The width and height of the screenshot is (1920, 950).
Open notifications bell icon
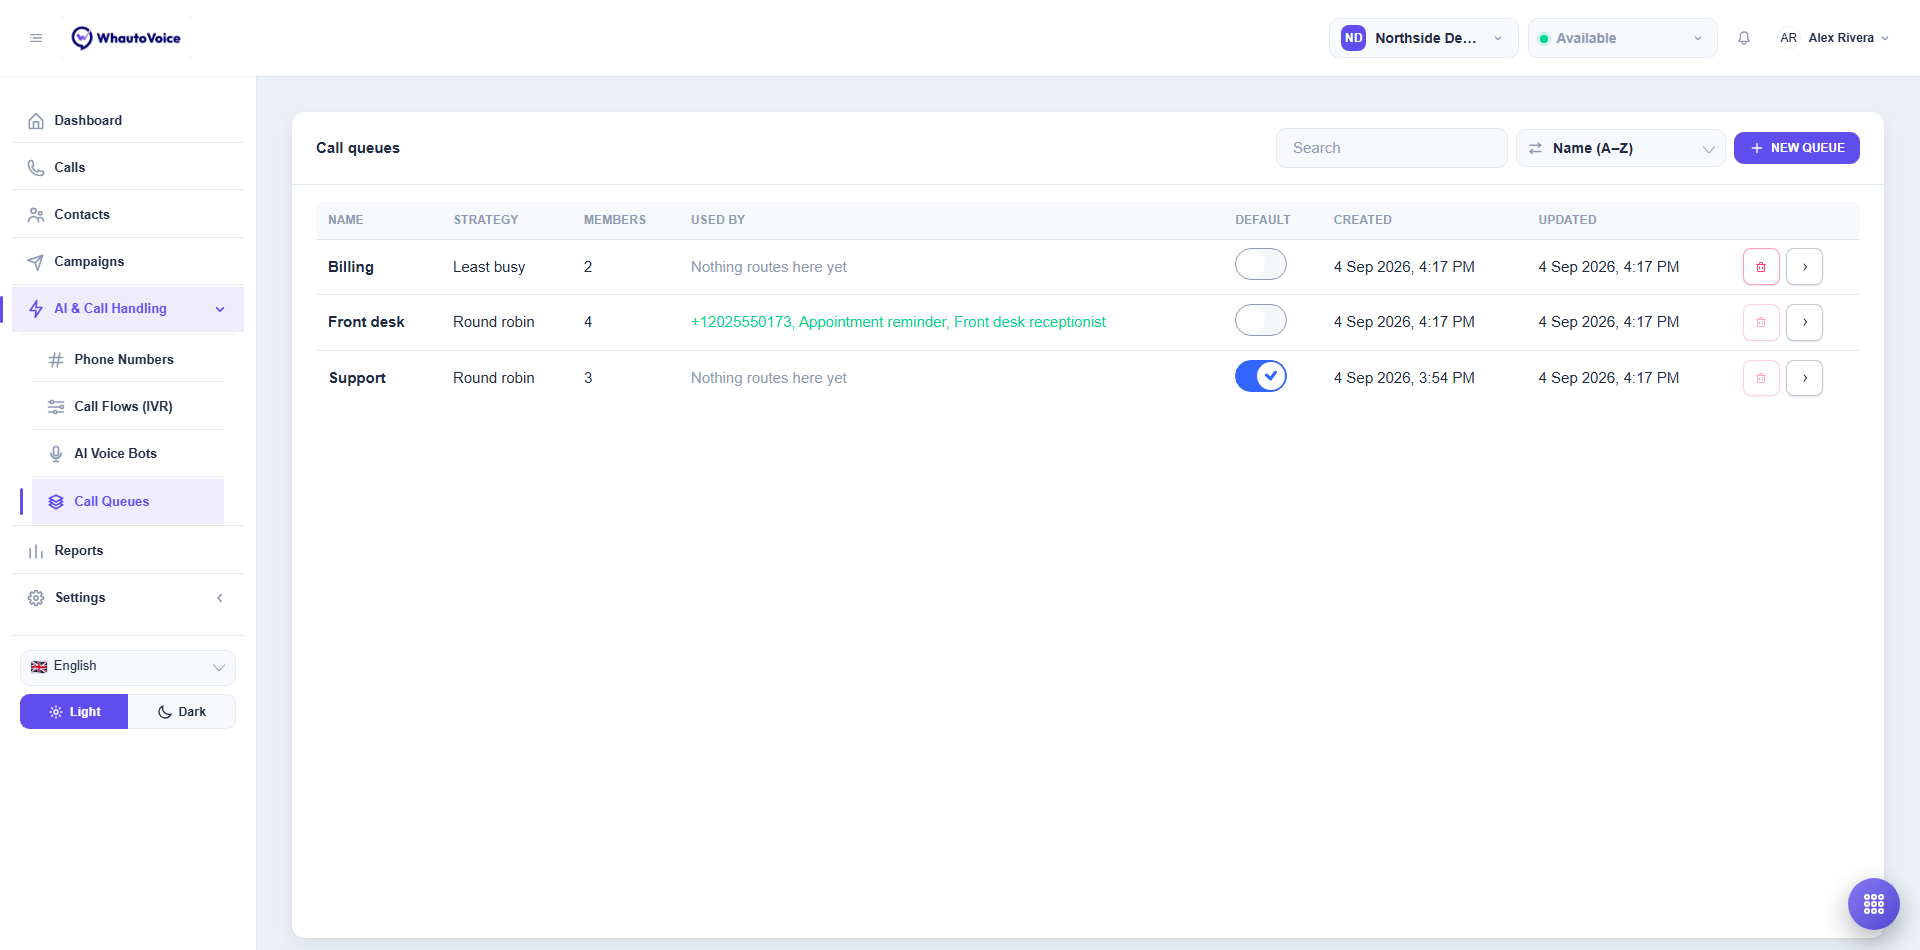(x=1744, y=38)
